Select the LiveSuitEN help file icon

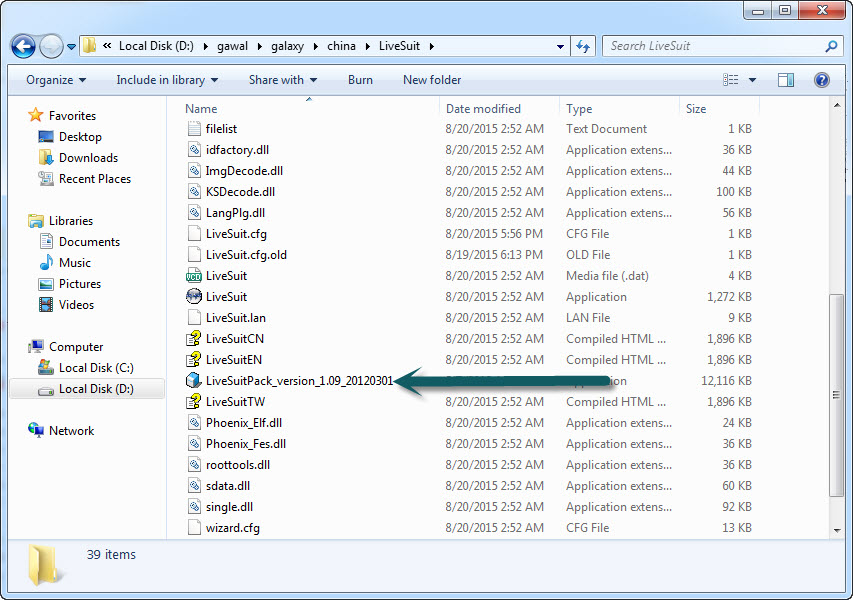tap(194, 360)
